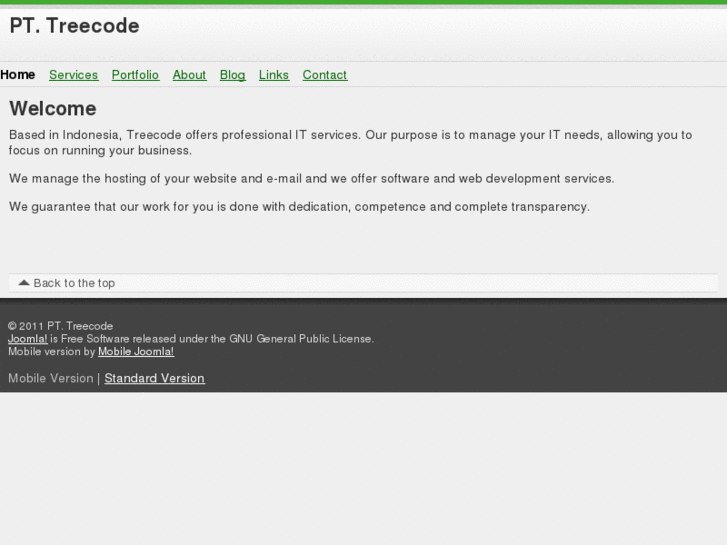This screenshot has width=727, height=545.
Task: Visit the Mobile Joomla! footer link
Action: (x=136, y=352)
